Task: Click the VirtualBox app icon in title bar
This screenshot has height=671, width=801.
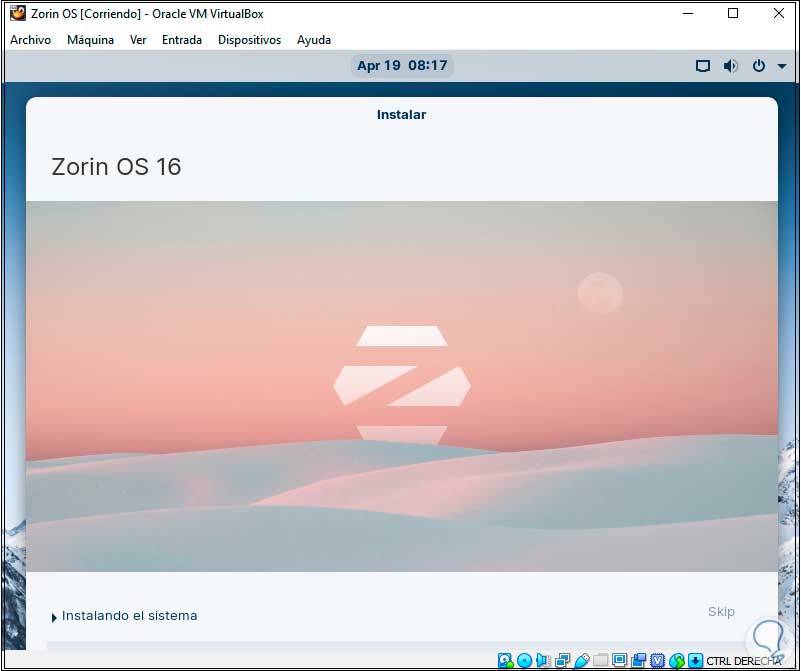Action: tap(18, 13)
